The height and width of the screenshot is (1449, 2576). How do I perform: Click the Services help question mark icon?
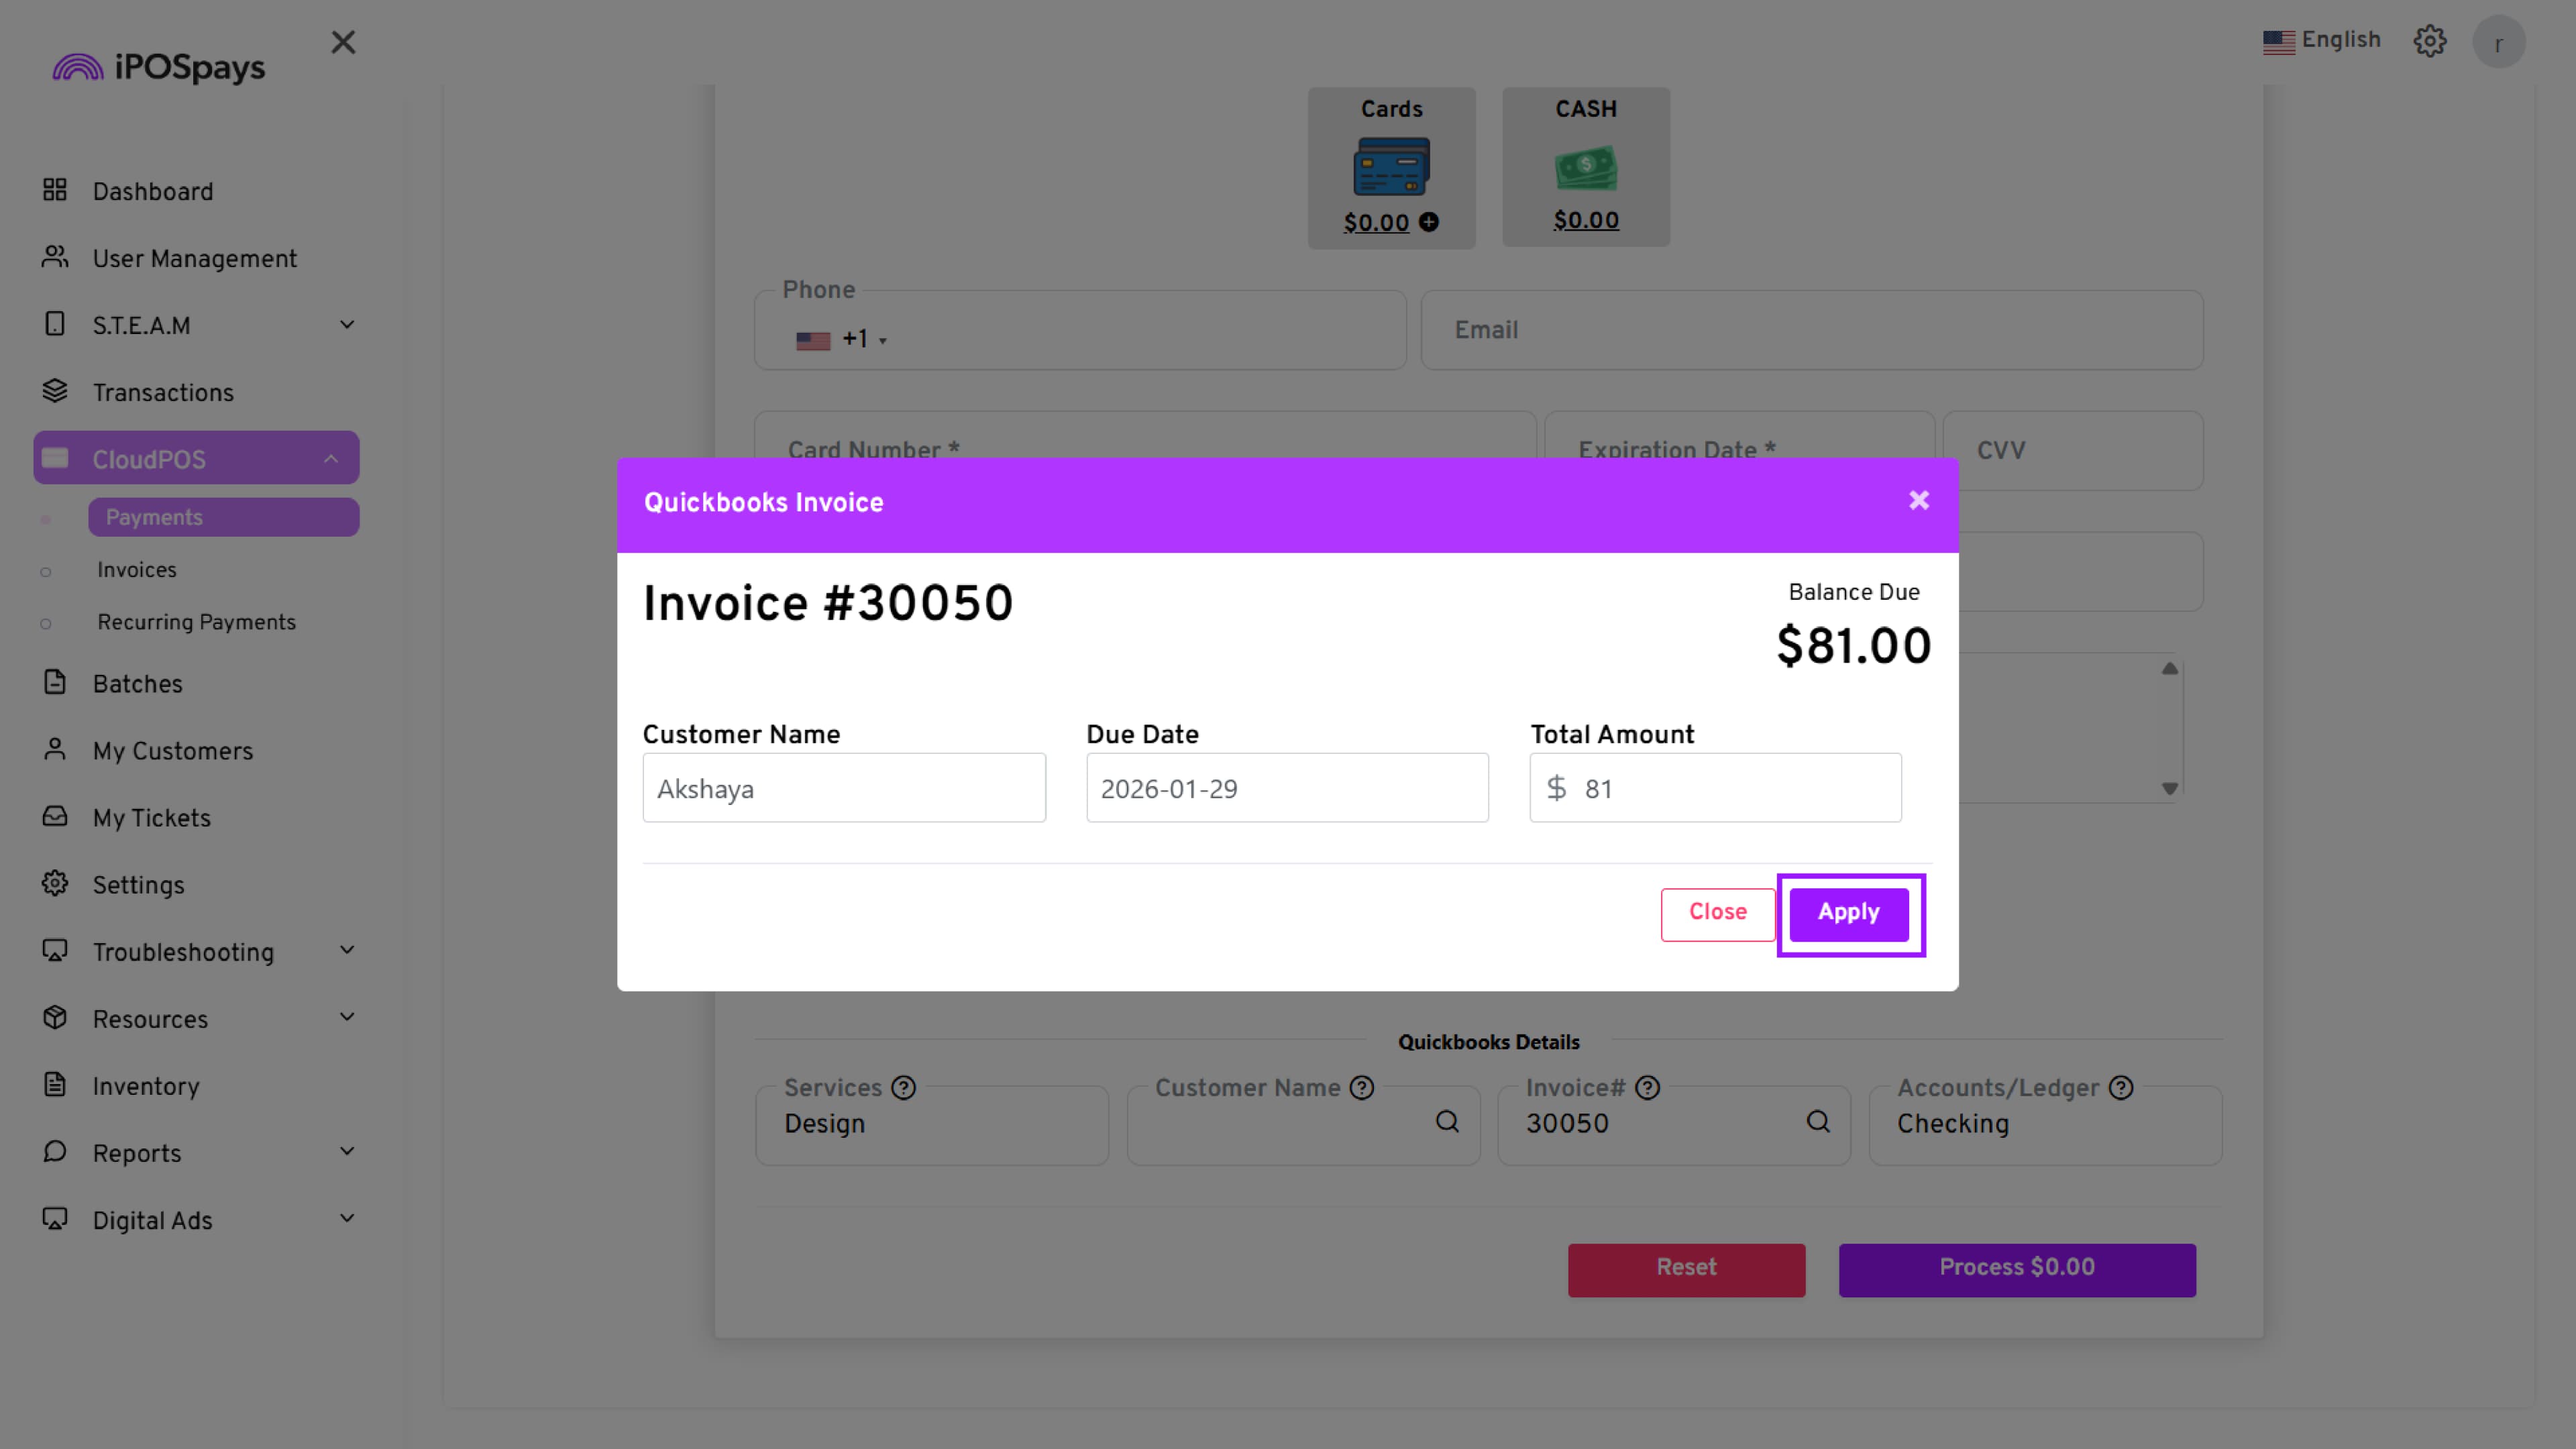point(903,1087)
